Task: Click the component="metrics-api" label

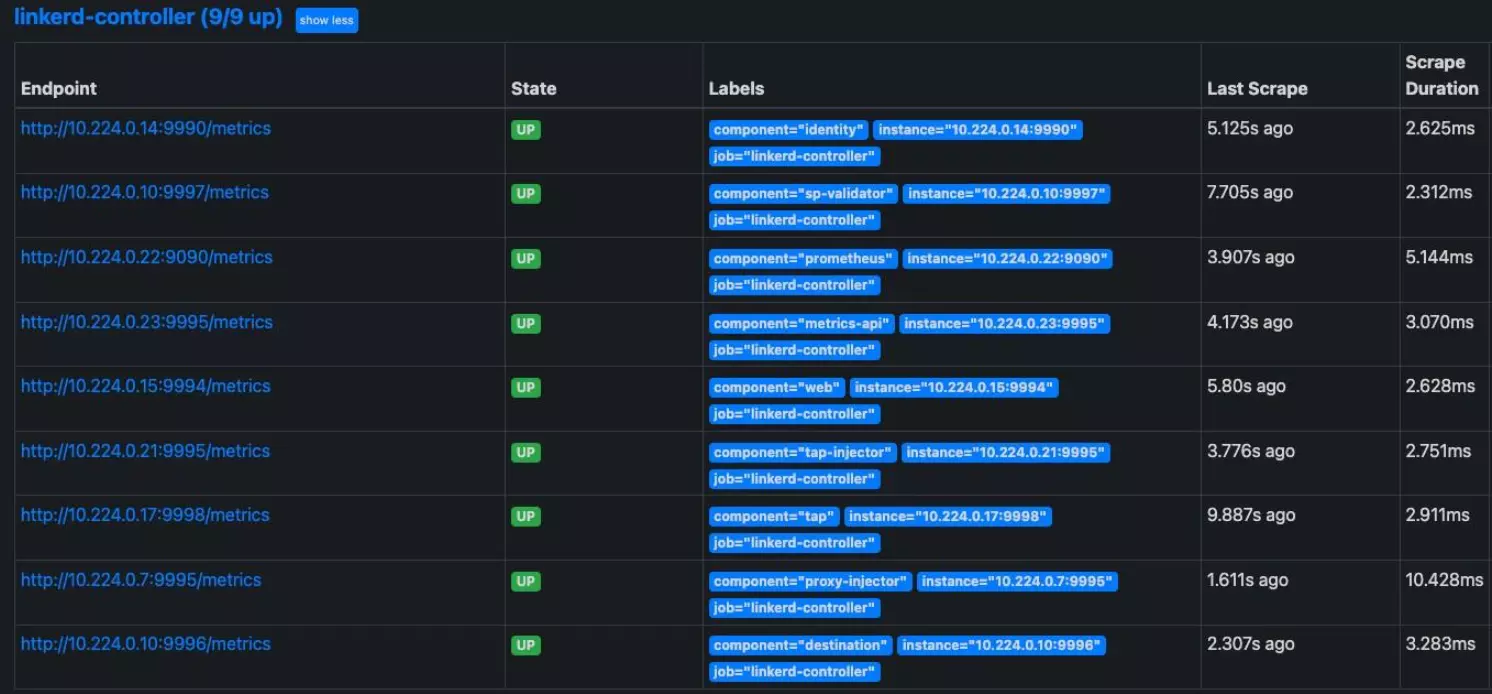Action: (802, 324)
